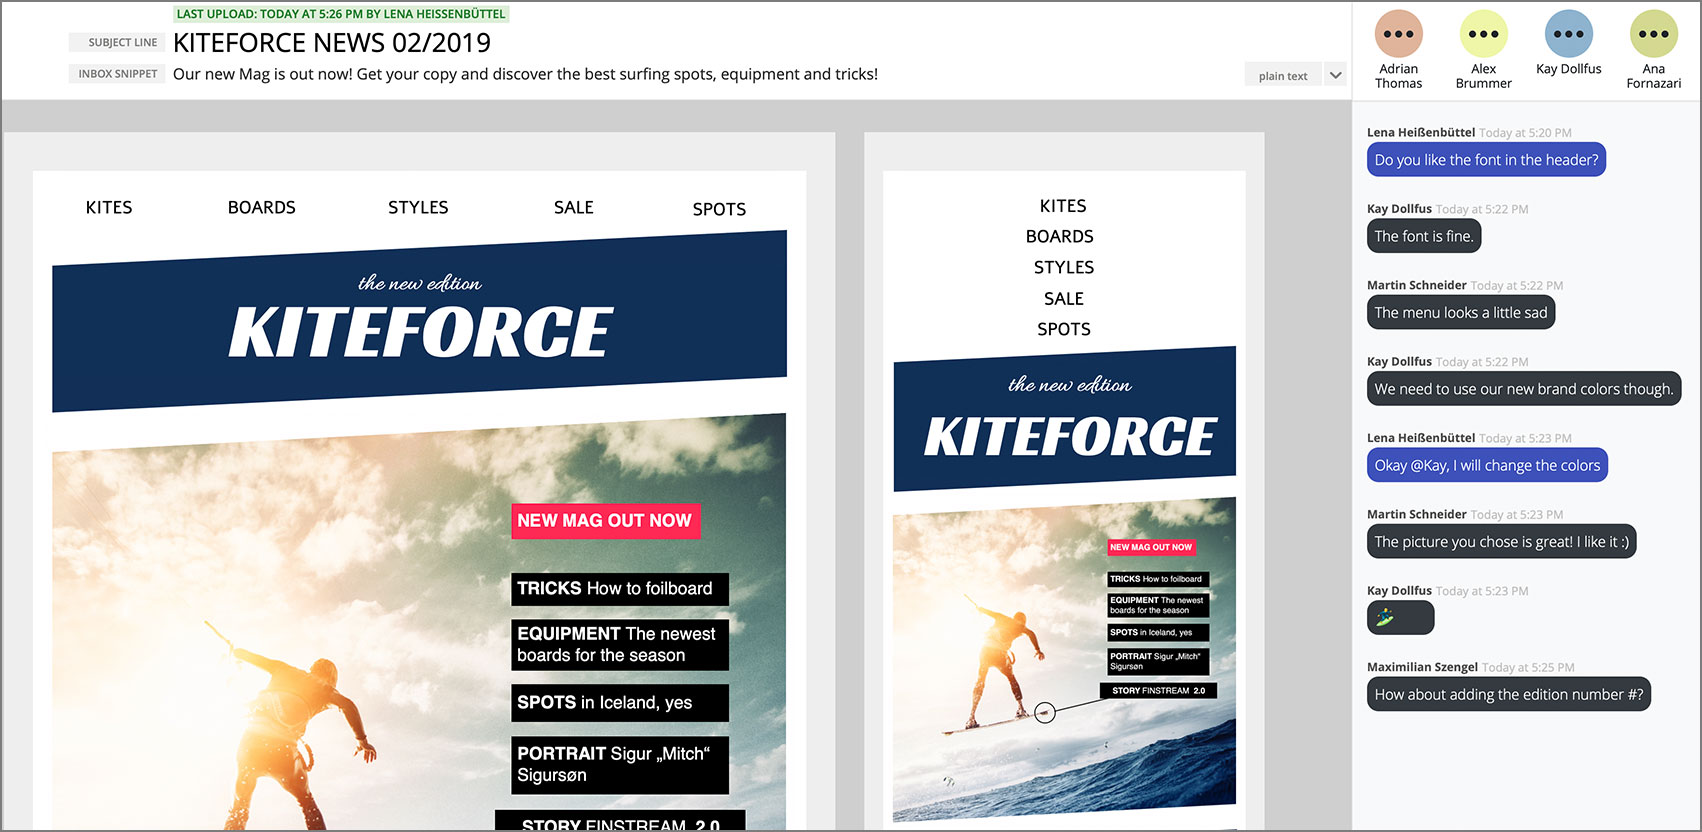The width and height of the screenshot is (1702, 832).
Task: Click the INBOX SNIPPET label
Action: (117, 73)
